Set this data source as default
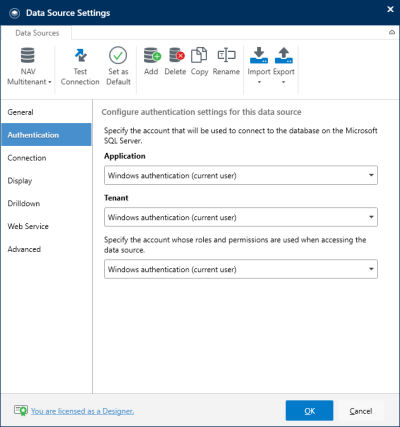The width and height of the screenshot is (400, 427). click(x=118, y=67)
